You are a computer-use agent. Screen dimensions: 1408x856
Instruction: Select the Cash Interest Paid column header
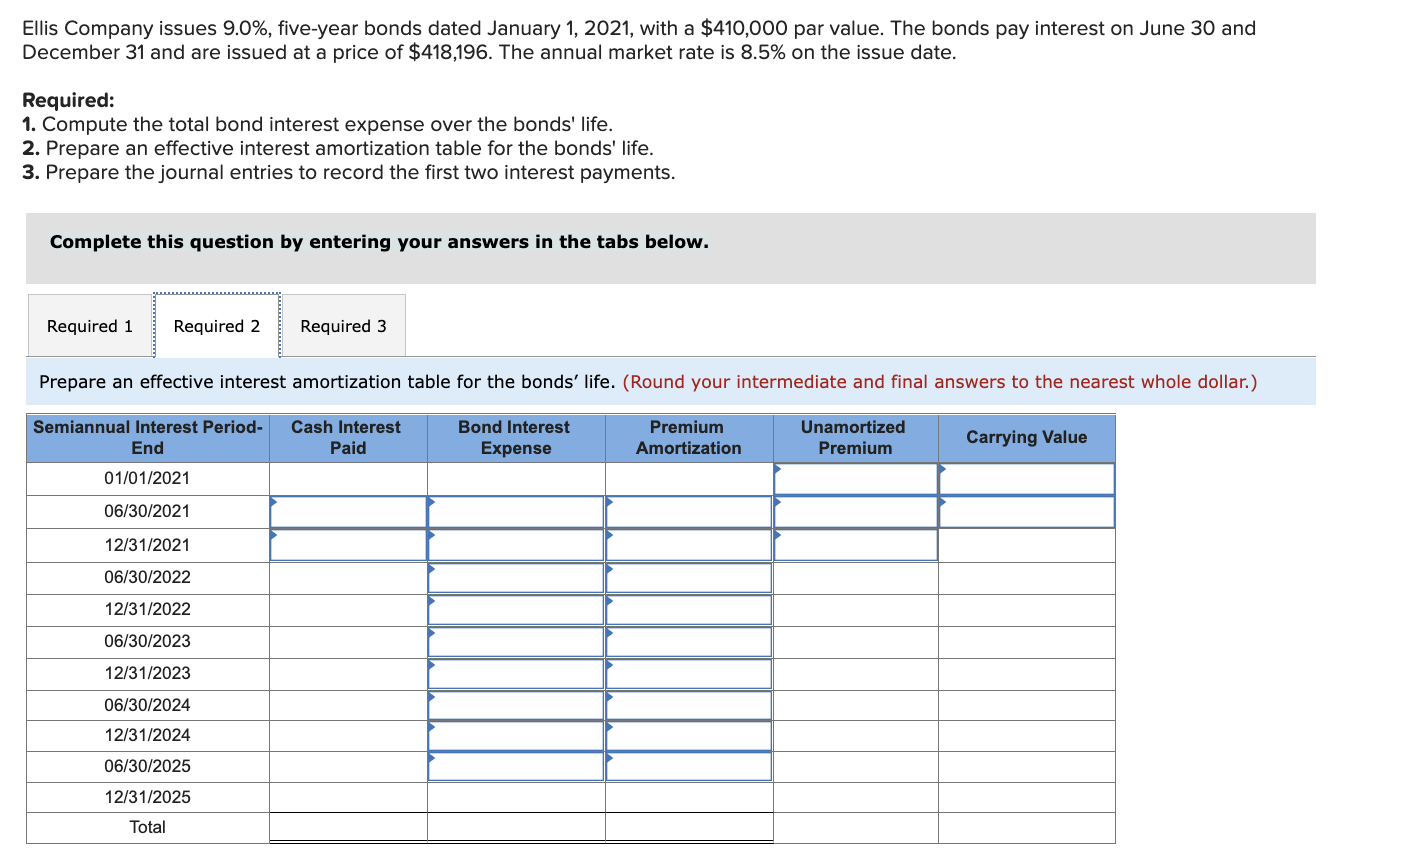click(x=348, y=438)
